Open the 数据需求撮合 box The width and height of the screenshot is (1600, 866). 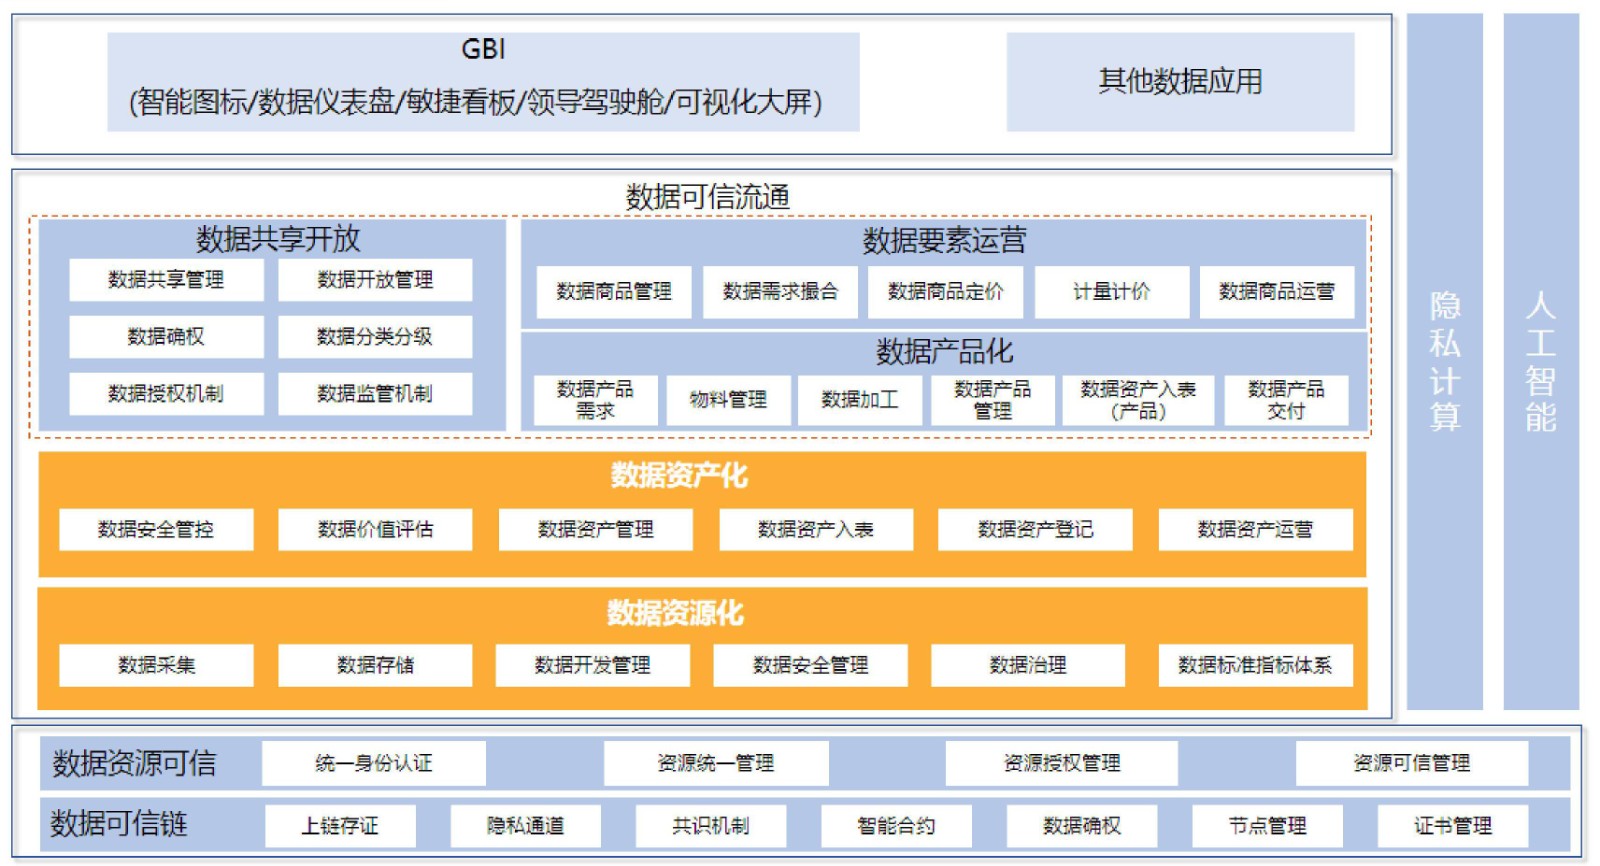[780, 292]
